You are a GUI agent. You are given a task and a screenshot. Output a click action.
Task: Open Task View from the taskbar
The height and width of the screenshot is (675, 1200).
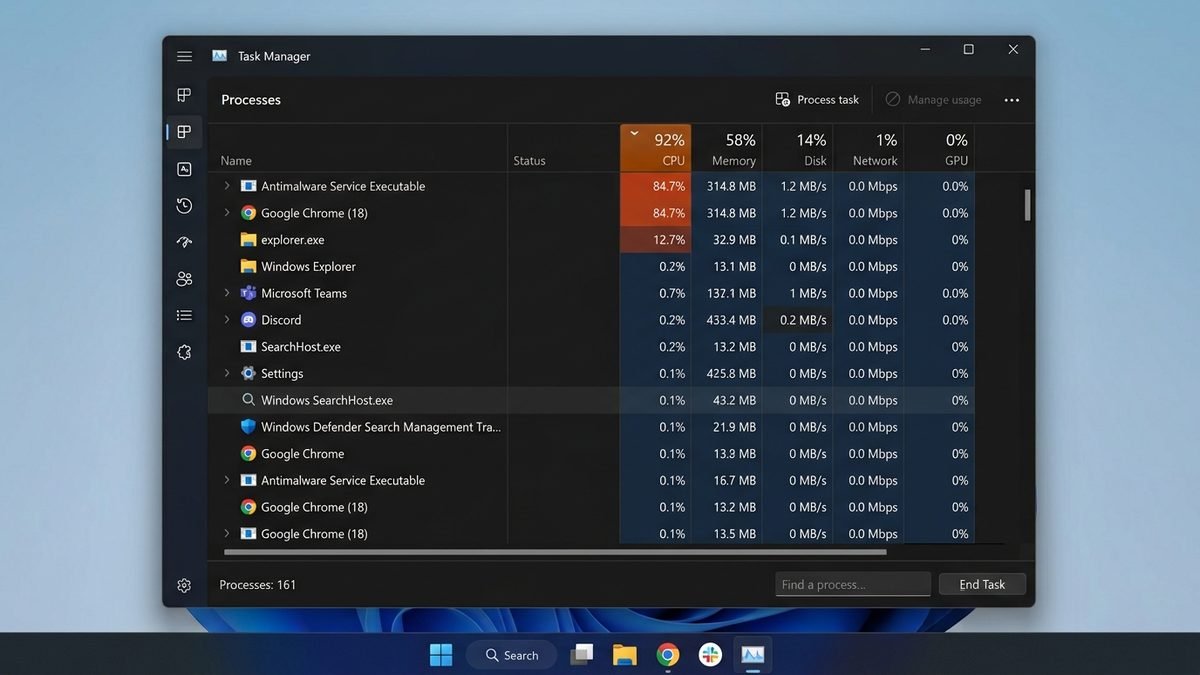tap(582, 655)
